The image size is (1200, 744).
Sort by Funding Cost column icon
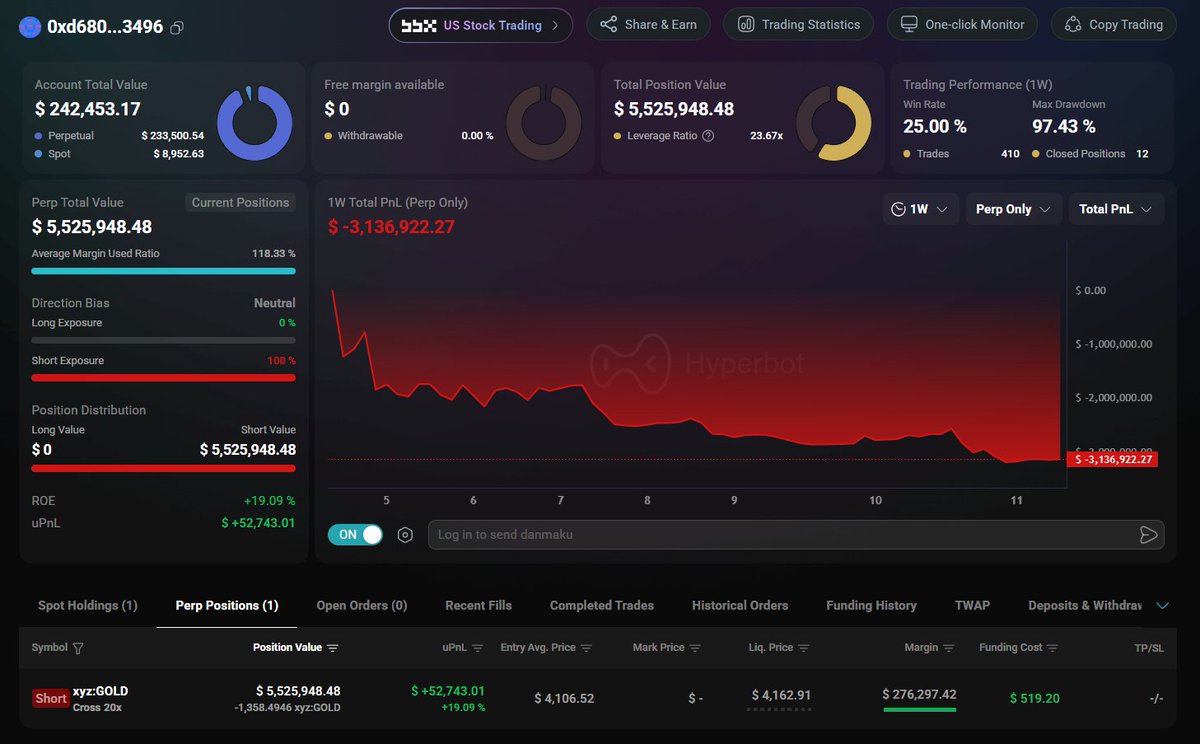(x=1053, y=648)
